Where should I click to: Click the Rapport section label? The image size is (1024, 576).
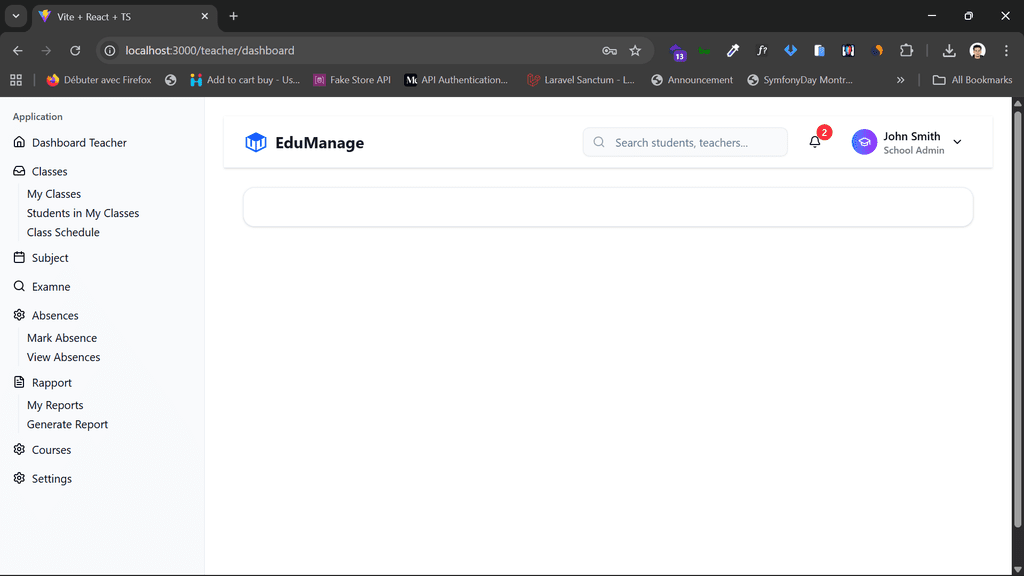tap(52, 383)
